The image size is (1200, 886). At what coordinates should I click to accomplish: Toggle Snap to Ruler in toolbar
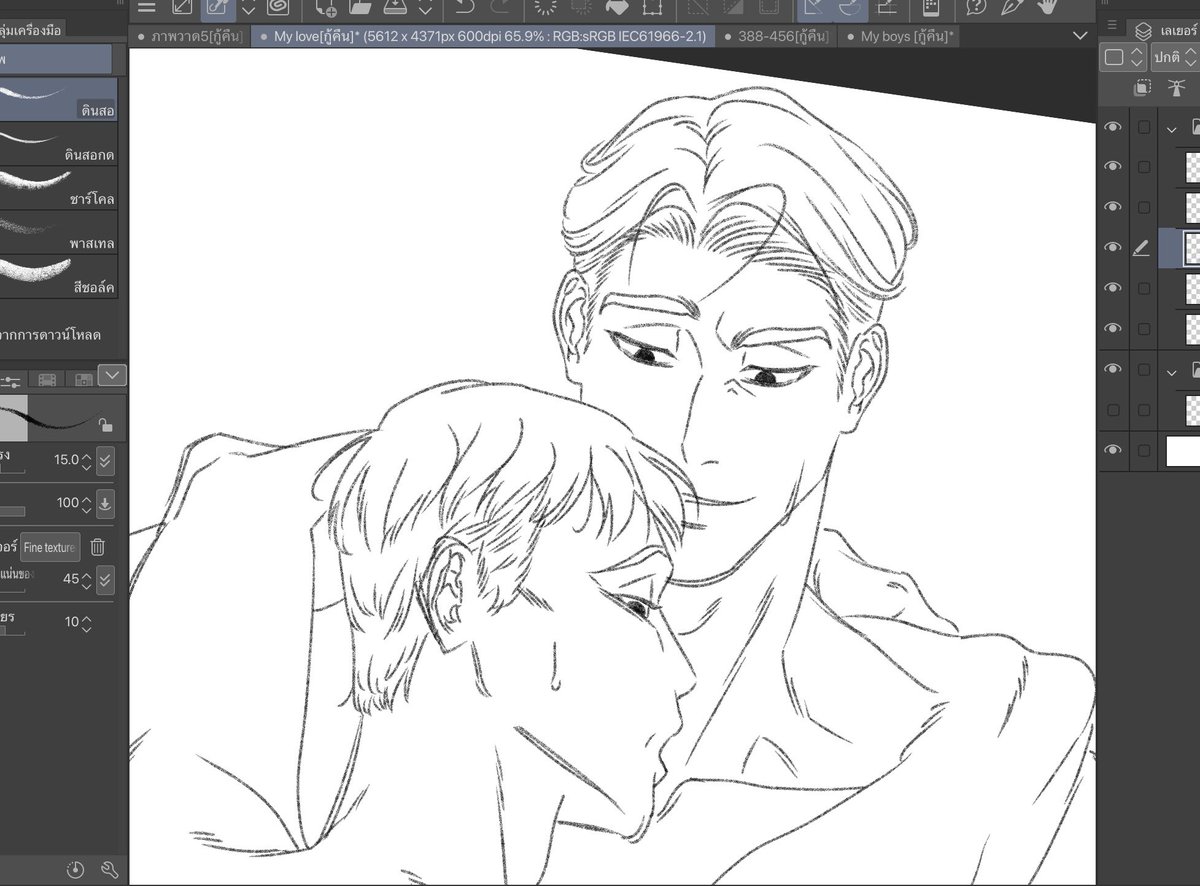pyautogui.click(x=814, y=8)
